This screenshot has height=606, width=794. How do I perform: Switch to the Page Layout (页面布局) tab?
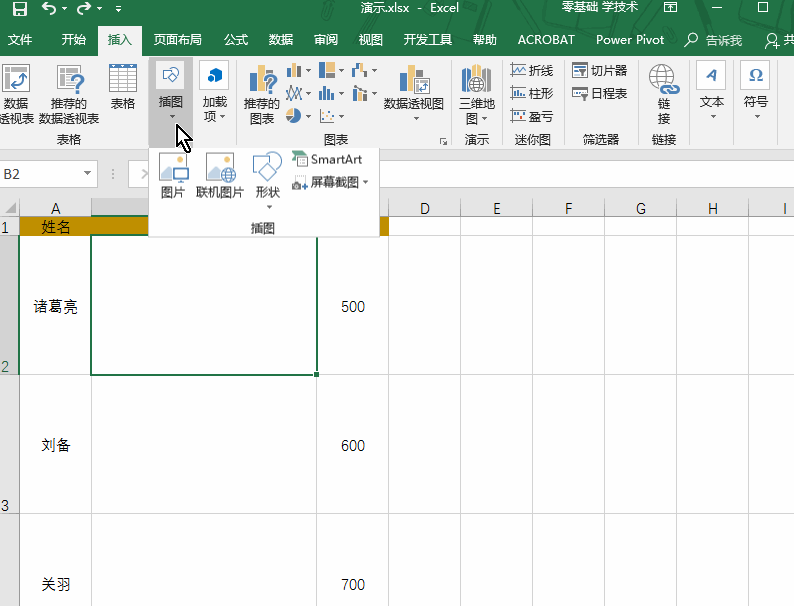(177, 40)
